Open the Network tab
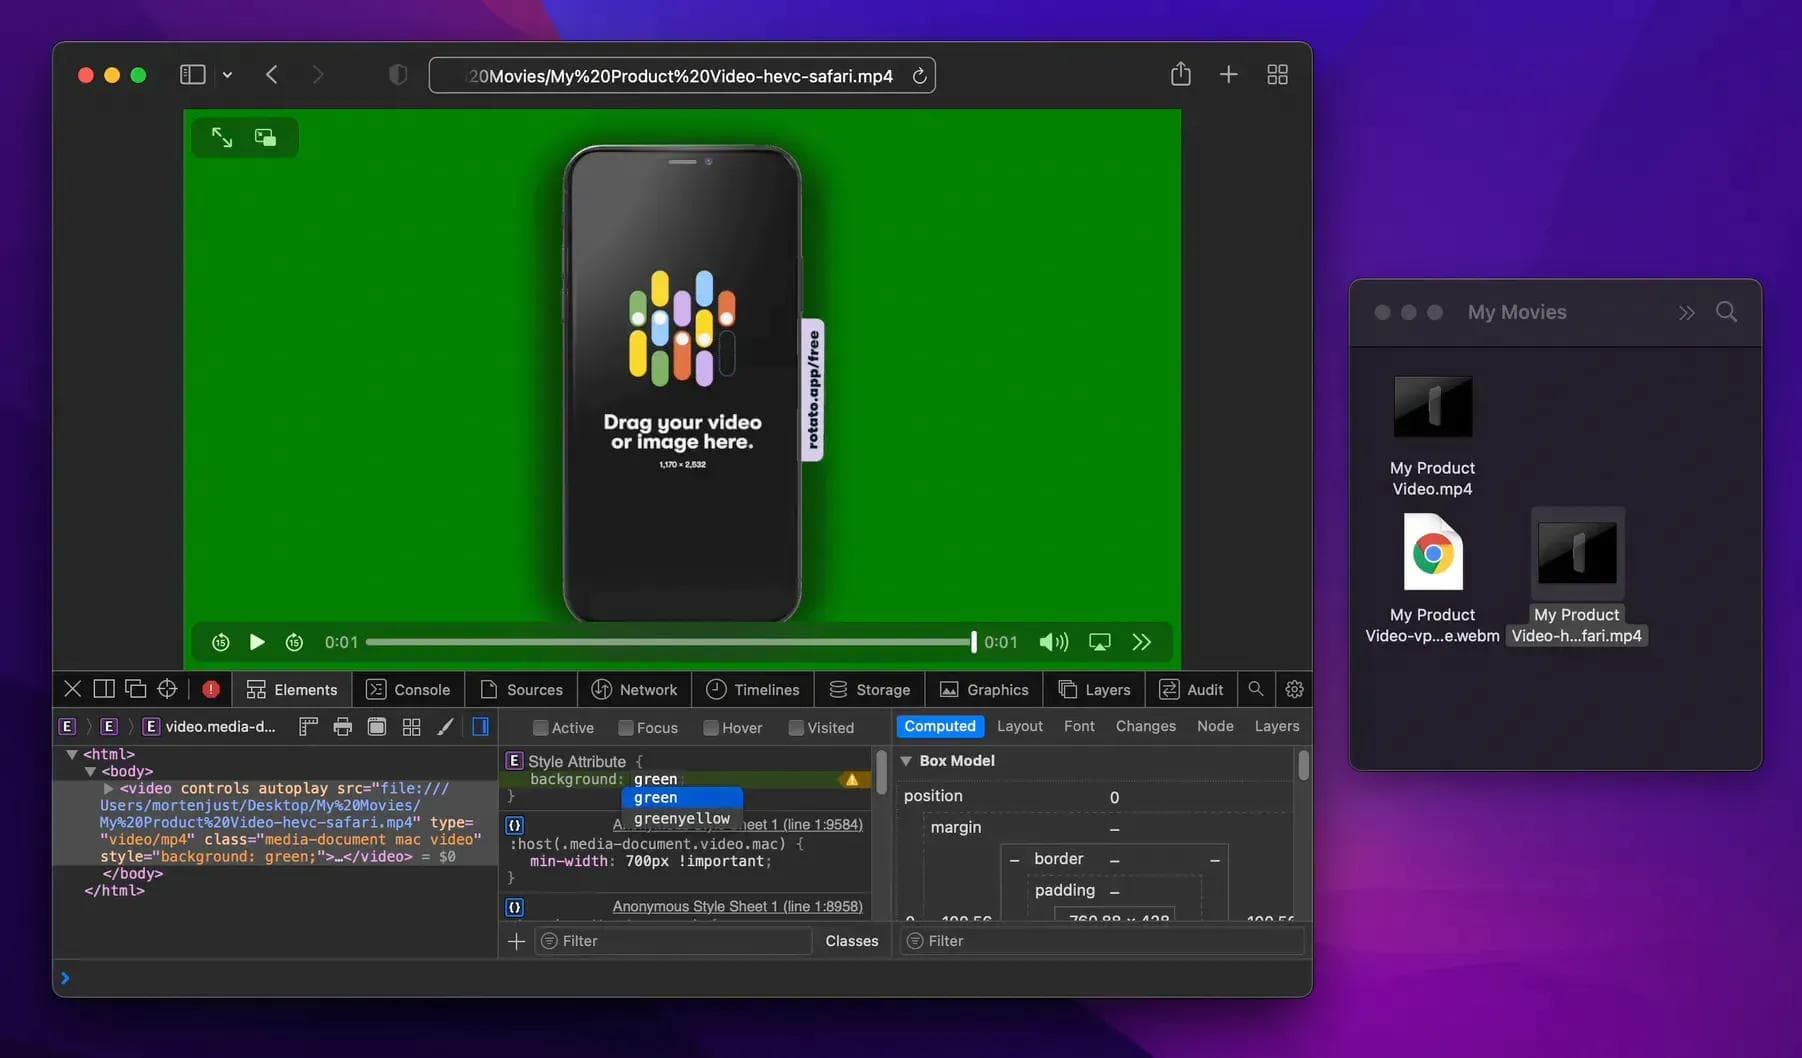This screenshot has height=1058, width=1802. 634,690
